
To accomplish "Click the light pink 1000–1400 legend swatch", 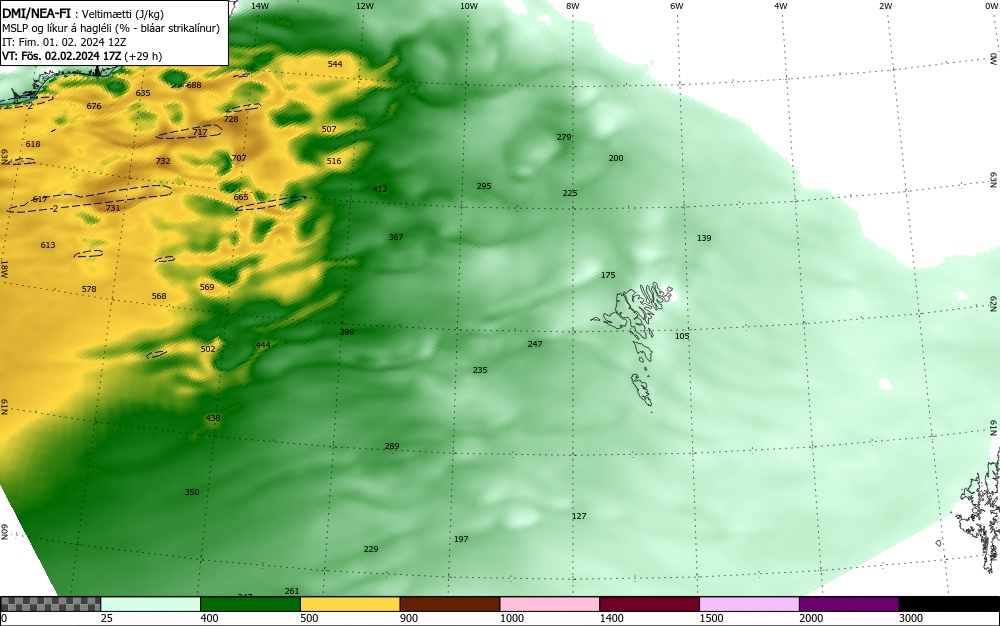I will [550, 604].
